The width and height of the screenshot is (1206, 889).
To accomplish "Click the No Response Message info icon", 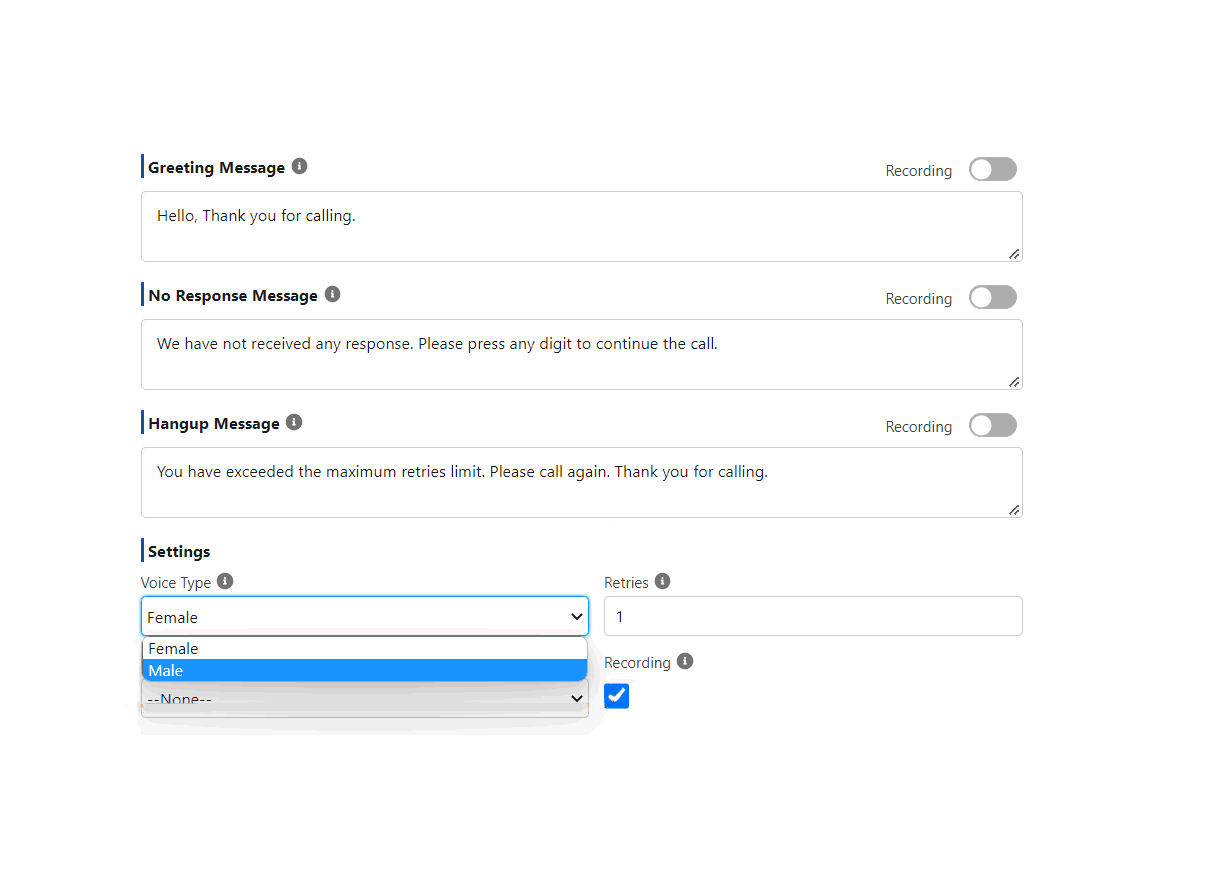I will click(x=333, y=294).
